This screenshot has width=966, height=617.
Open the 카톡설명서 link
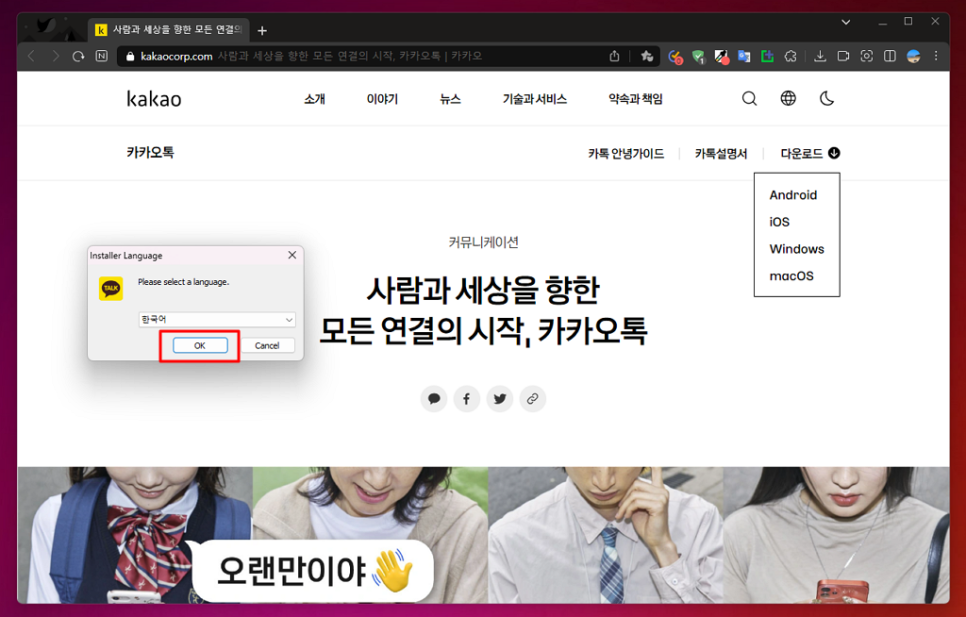click(x=721, y=153)
